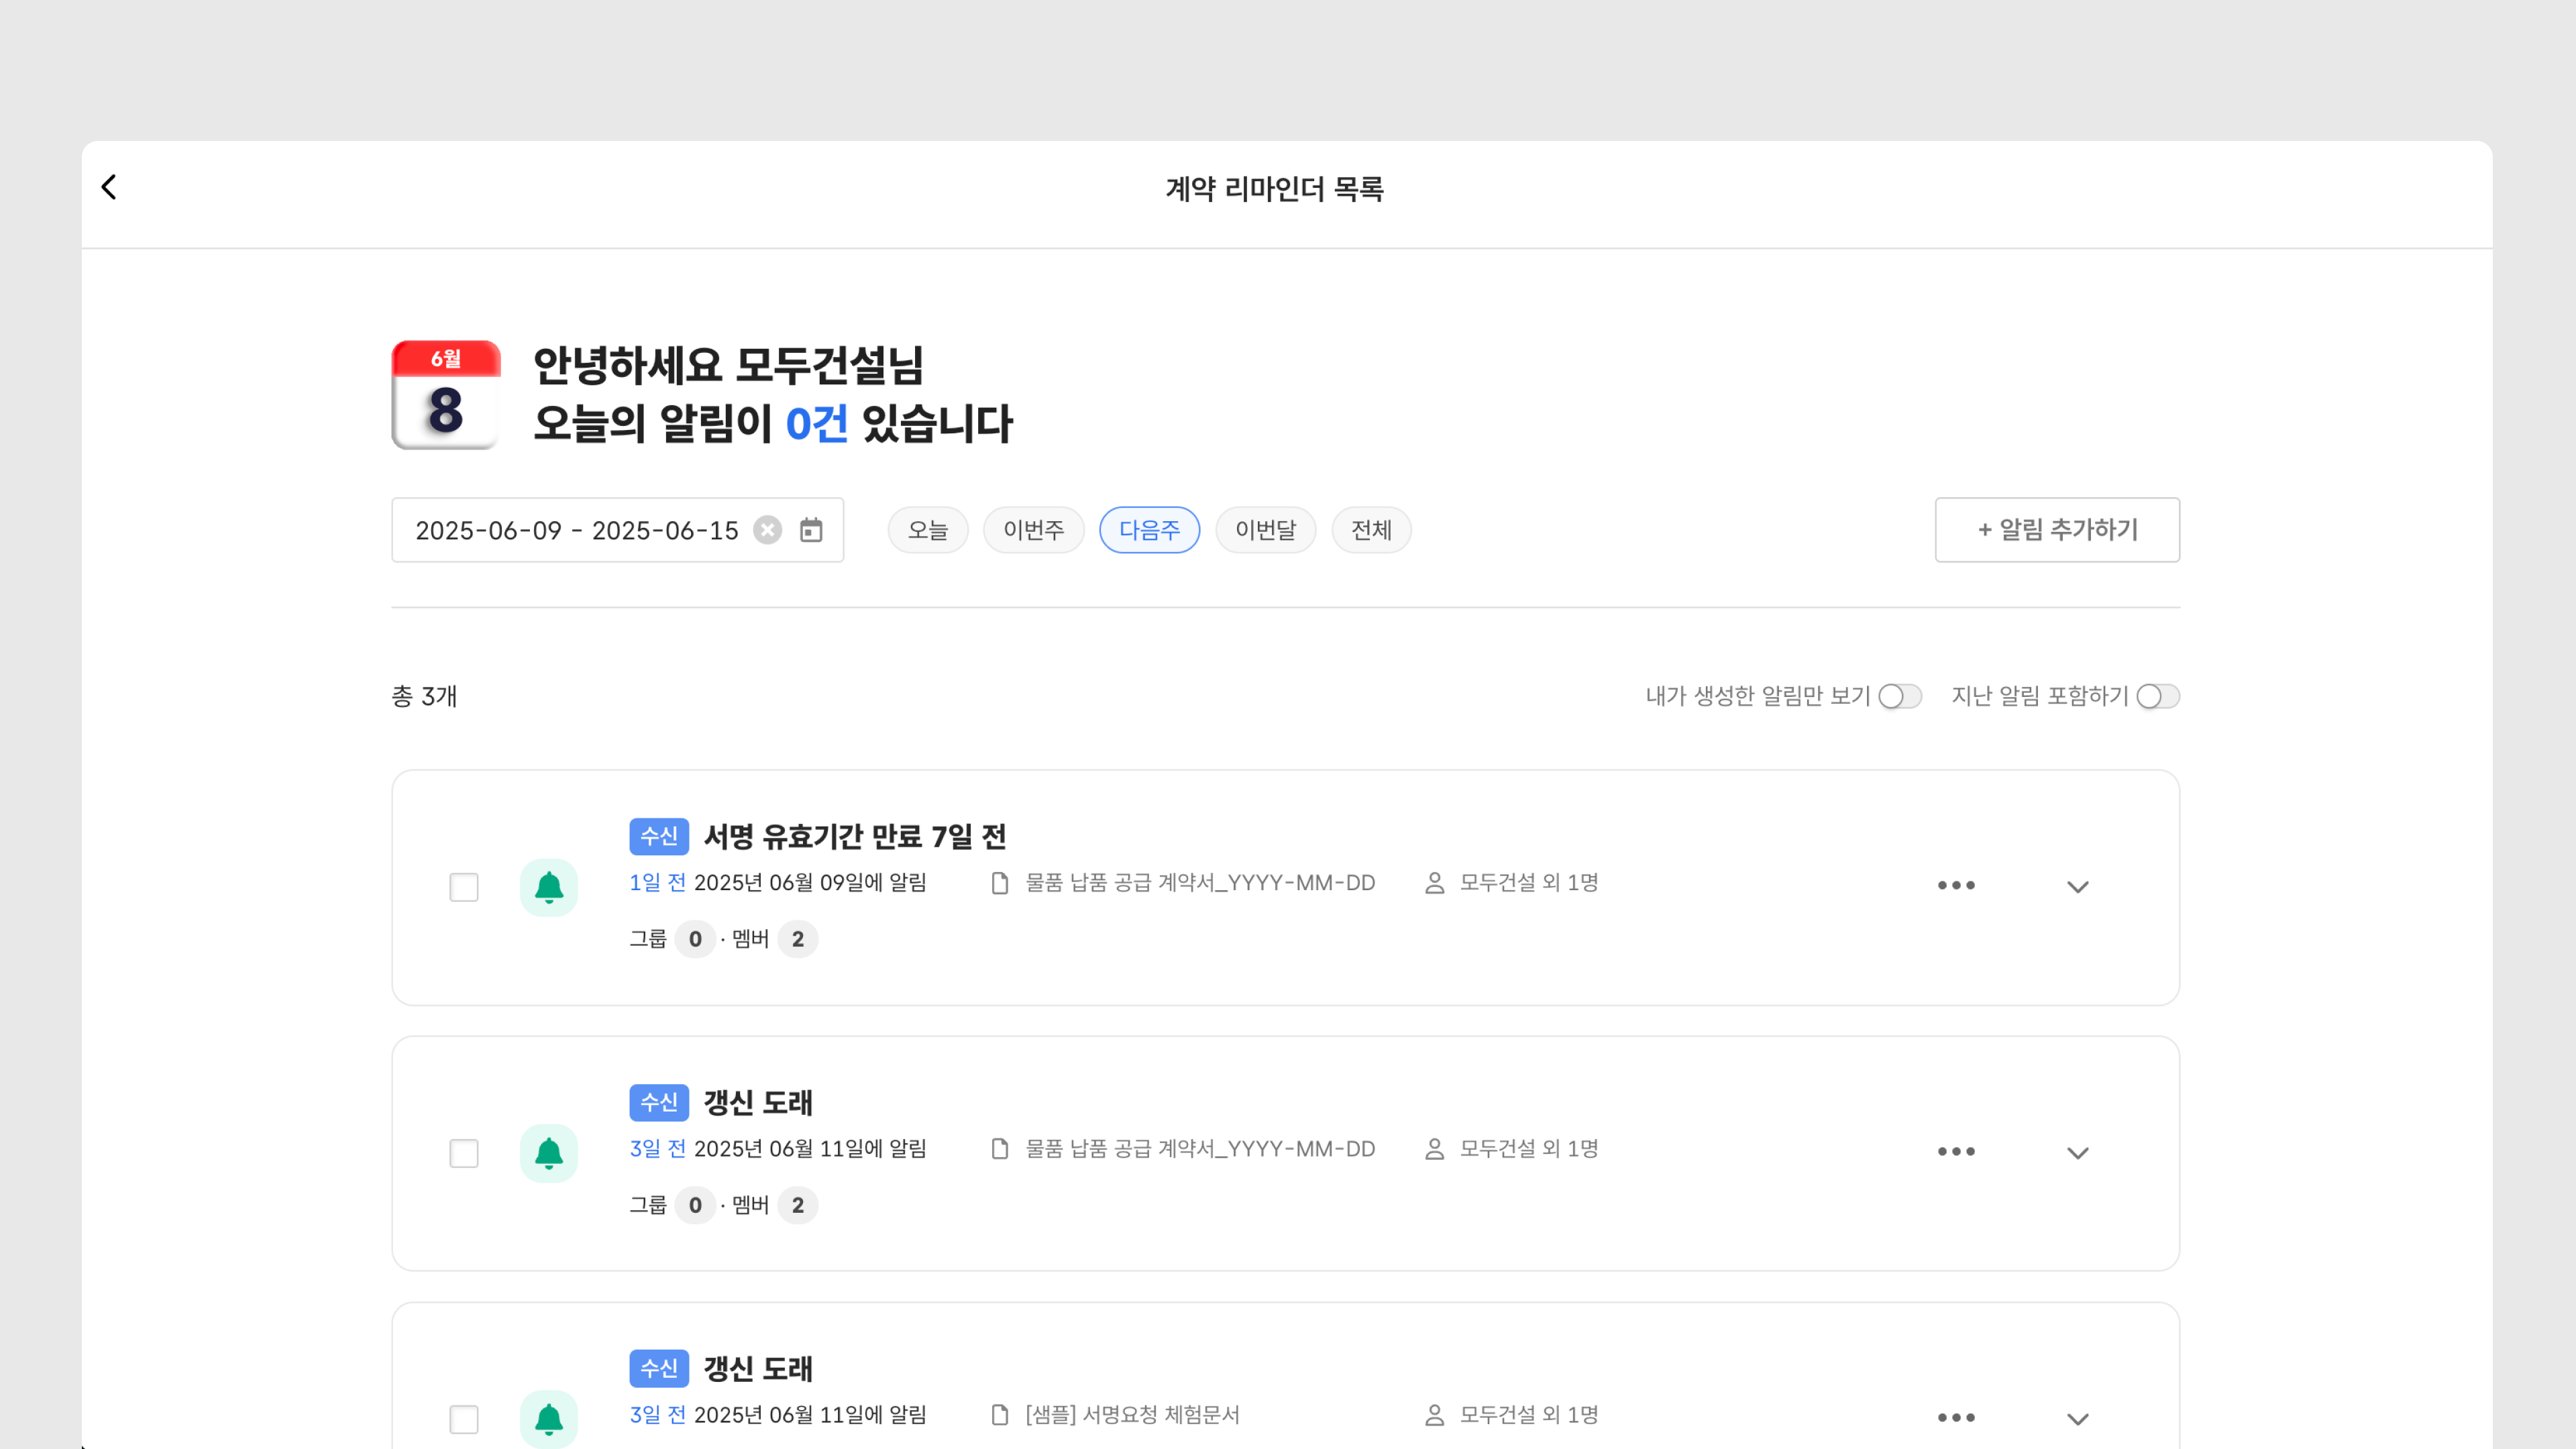Check the box for 서명 유효기간 만료 7일 전
This screenshot has height=1449, width=2576.
click(x=464, y=887)
